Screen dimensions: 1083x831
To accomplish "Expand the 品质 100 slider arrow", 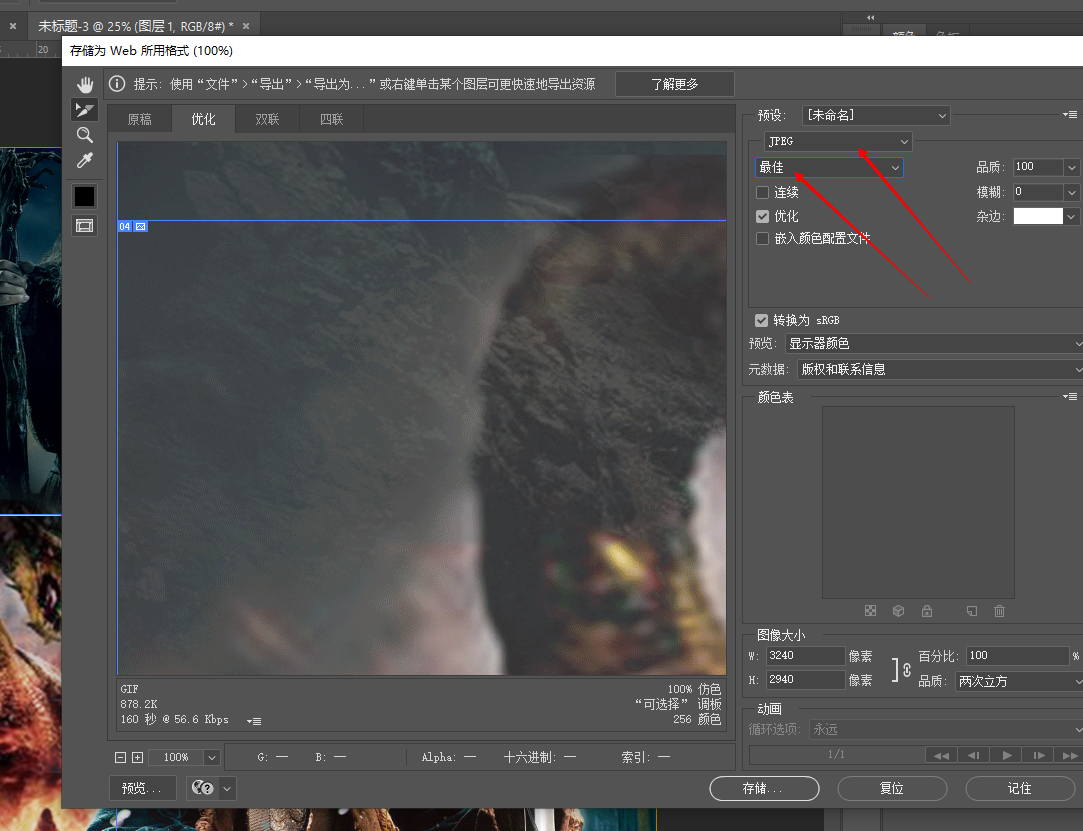I will click(x=1071, y=167).
